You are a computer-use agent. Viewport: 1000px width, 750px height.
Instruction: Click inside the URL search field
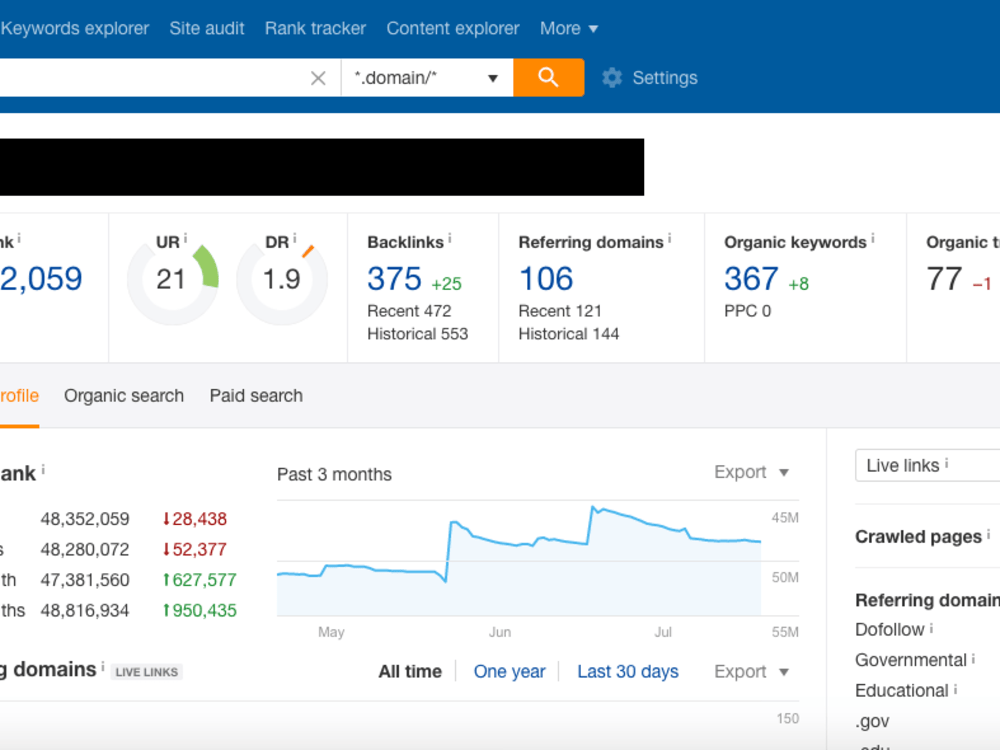(153, 78)
